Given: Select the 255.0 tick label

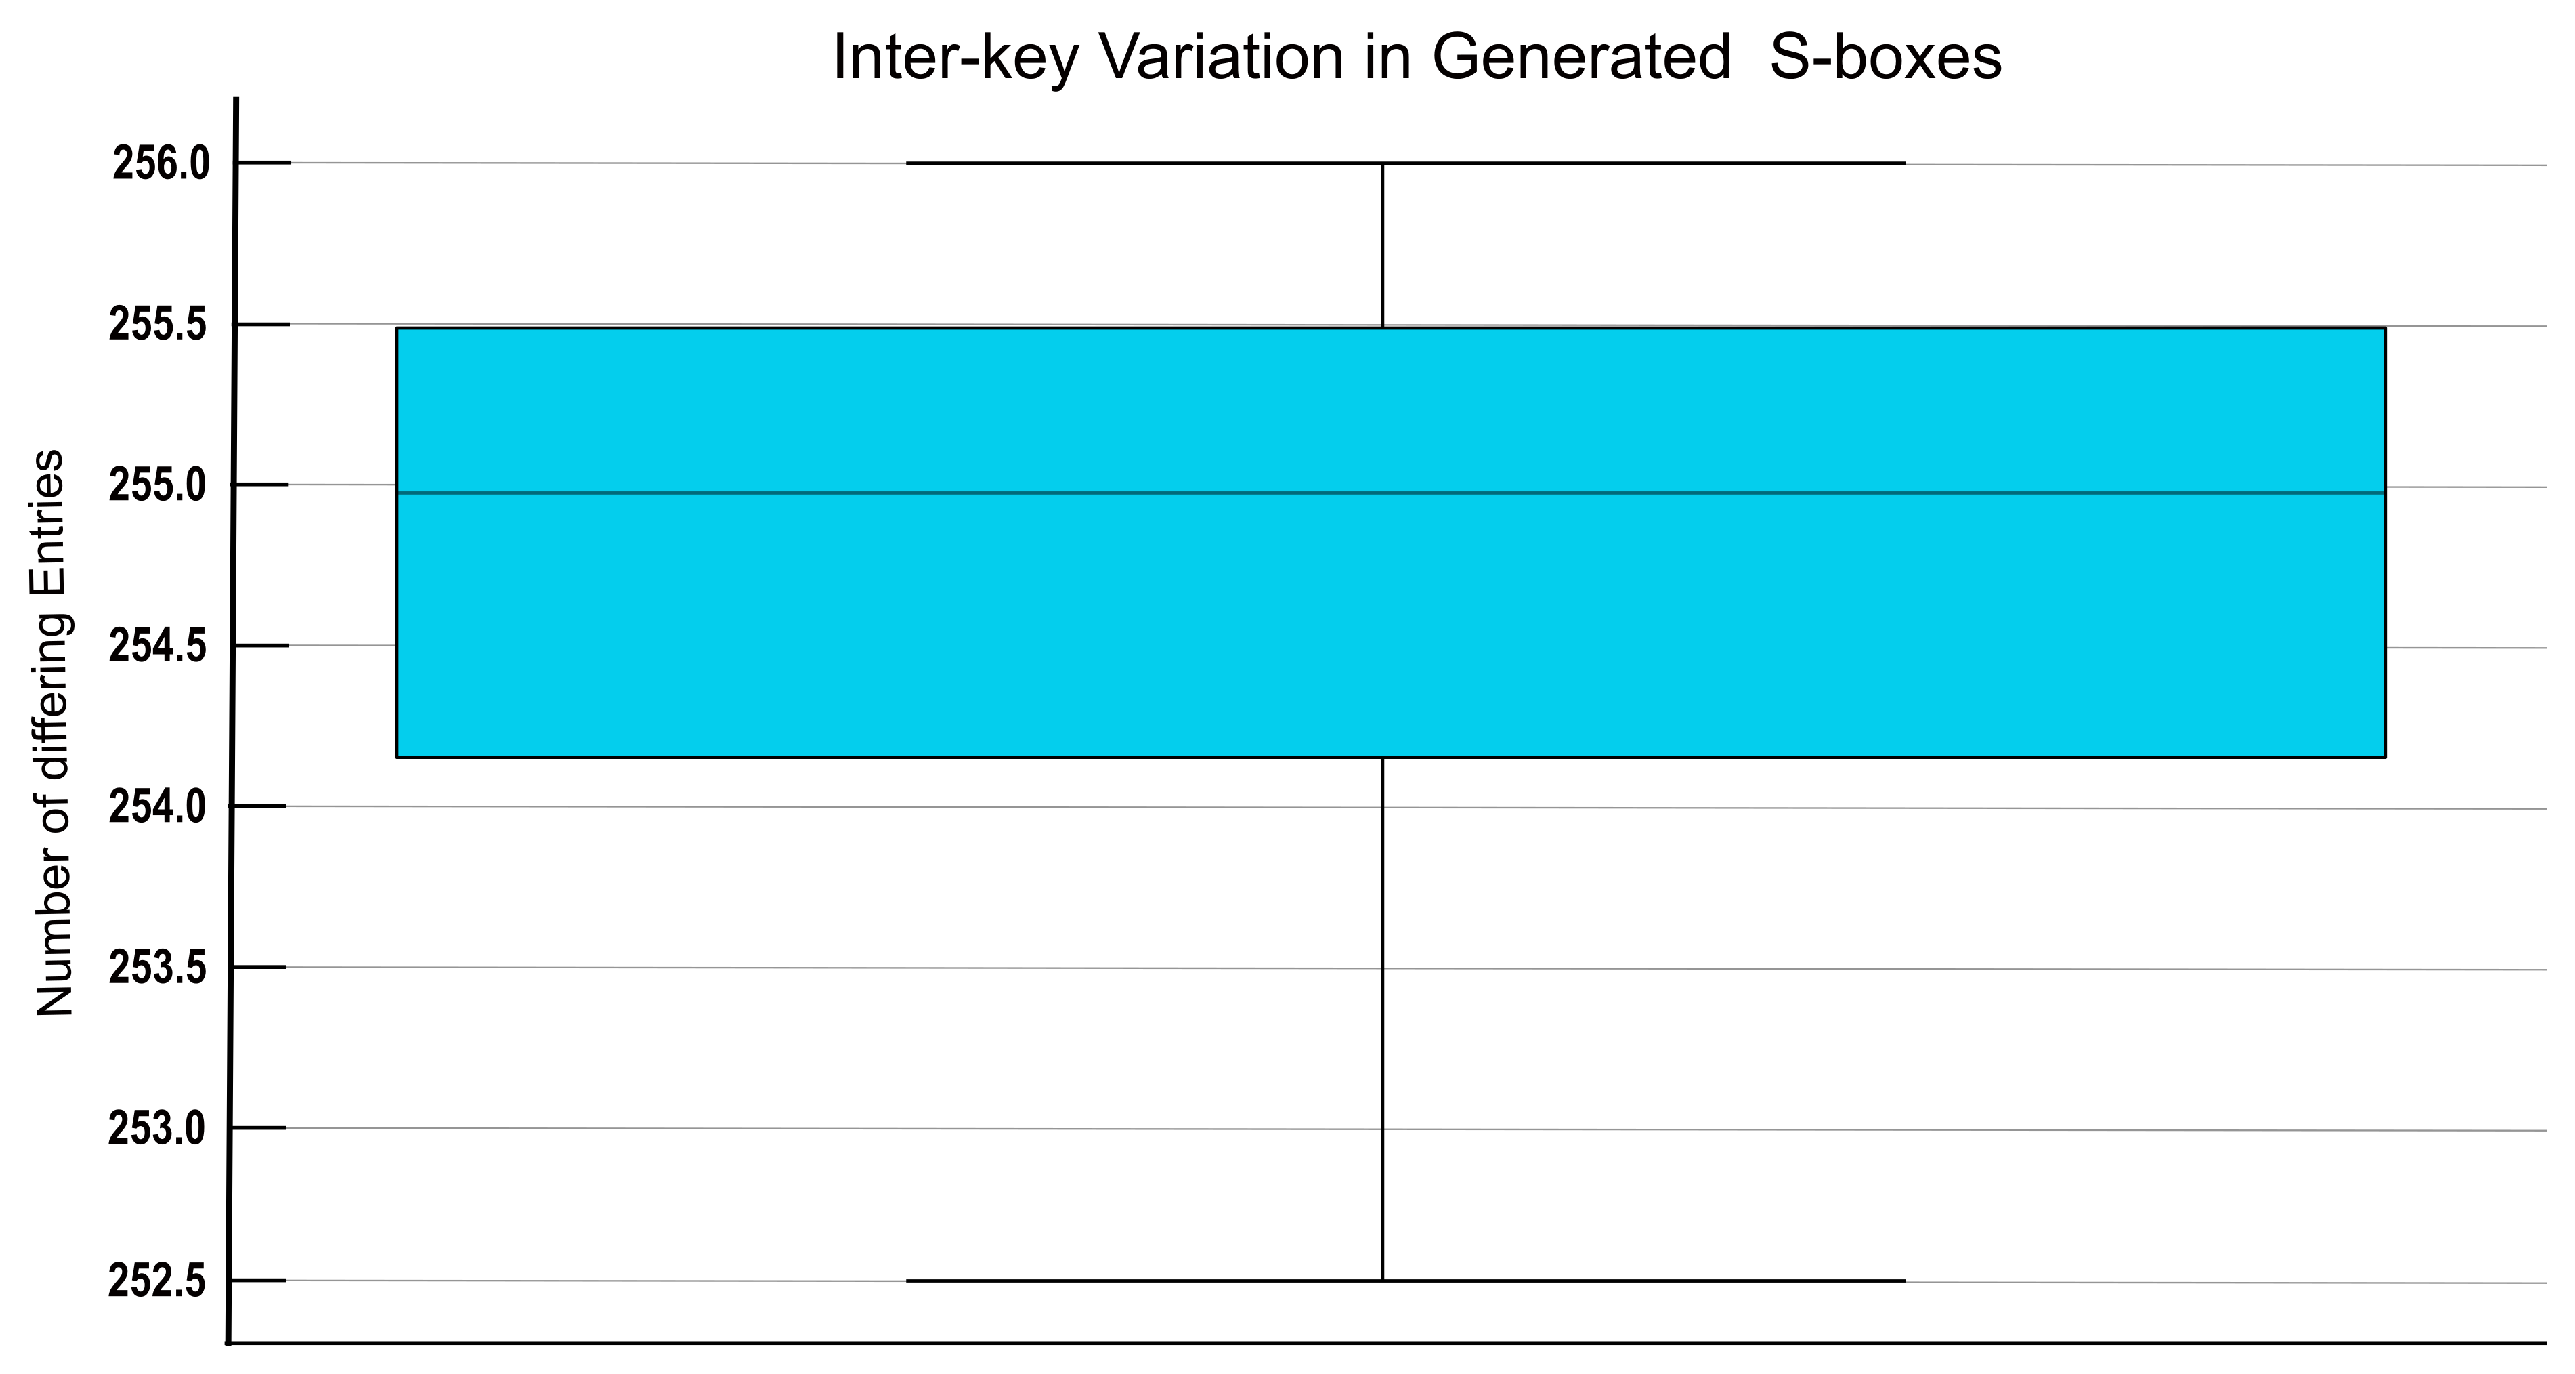Looking at the screenshot, I should coord(158,486).
